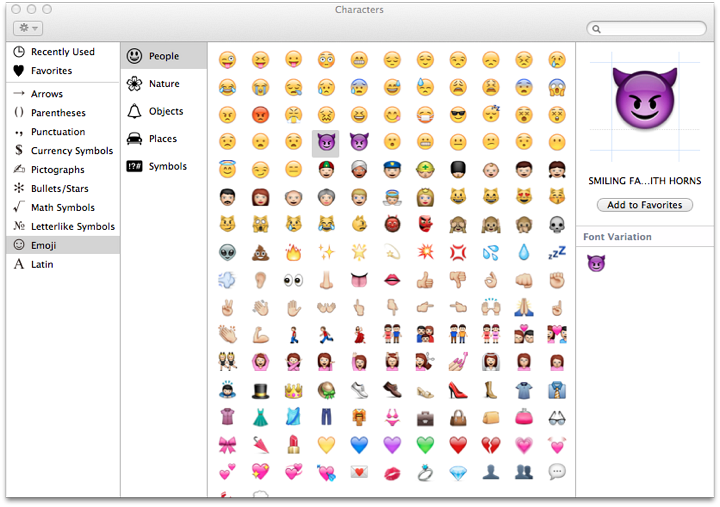Select Math Symbols category
This screenshot has height=507, width=720.
63,208
